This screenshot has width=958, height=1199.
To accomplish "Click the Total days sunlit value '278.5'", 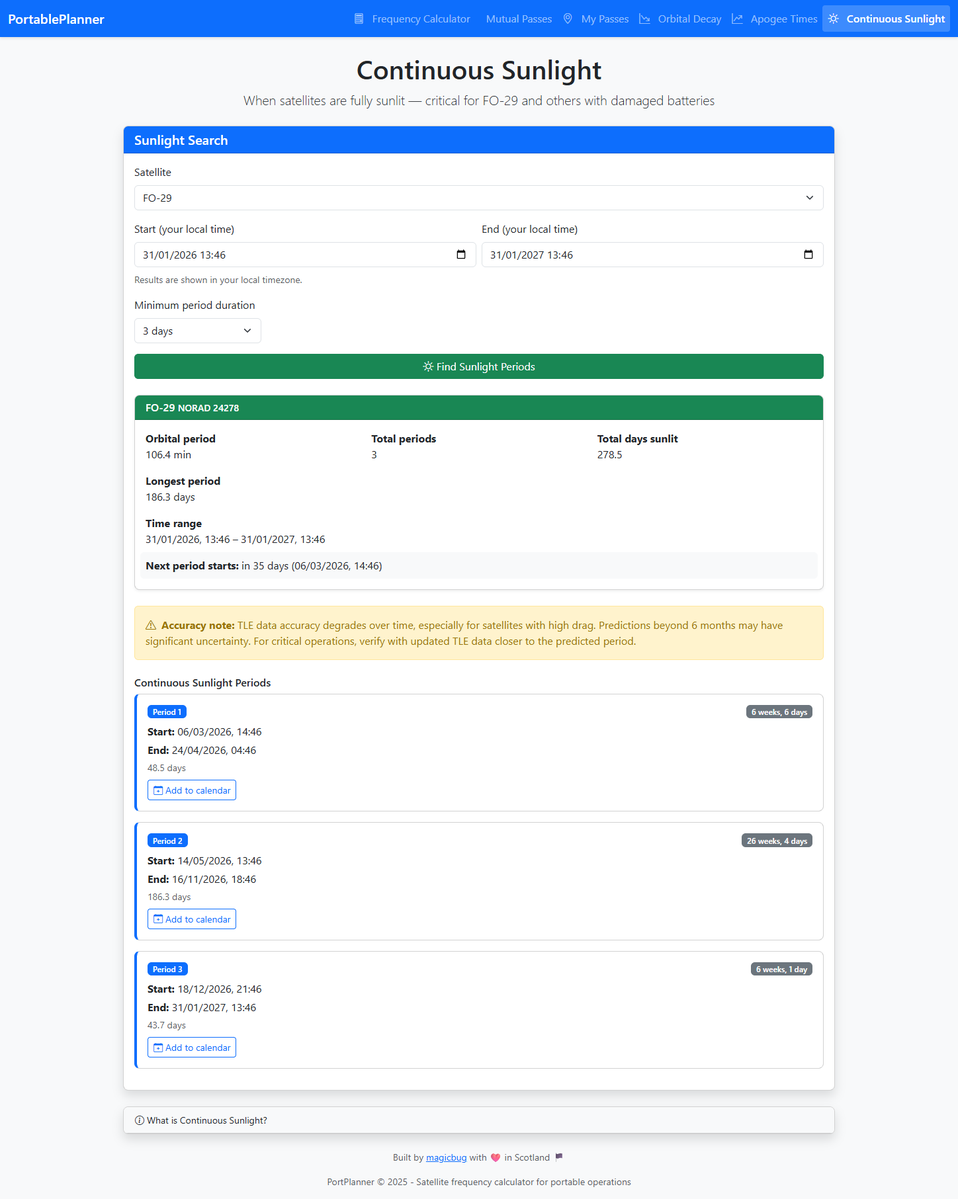I will click(x=609, y=455).
